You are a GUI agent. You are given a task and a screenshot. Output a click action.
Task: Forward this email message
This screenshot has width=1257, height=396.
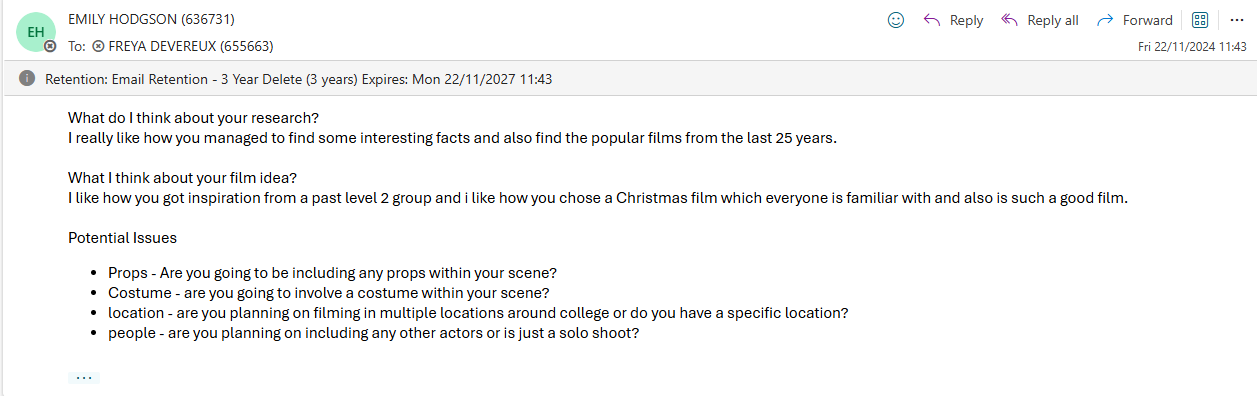coord(1134,20)
